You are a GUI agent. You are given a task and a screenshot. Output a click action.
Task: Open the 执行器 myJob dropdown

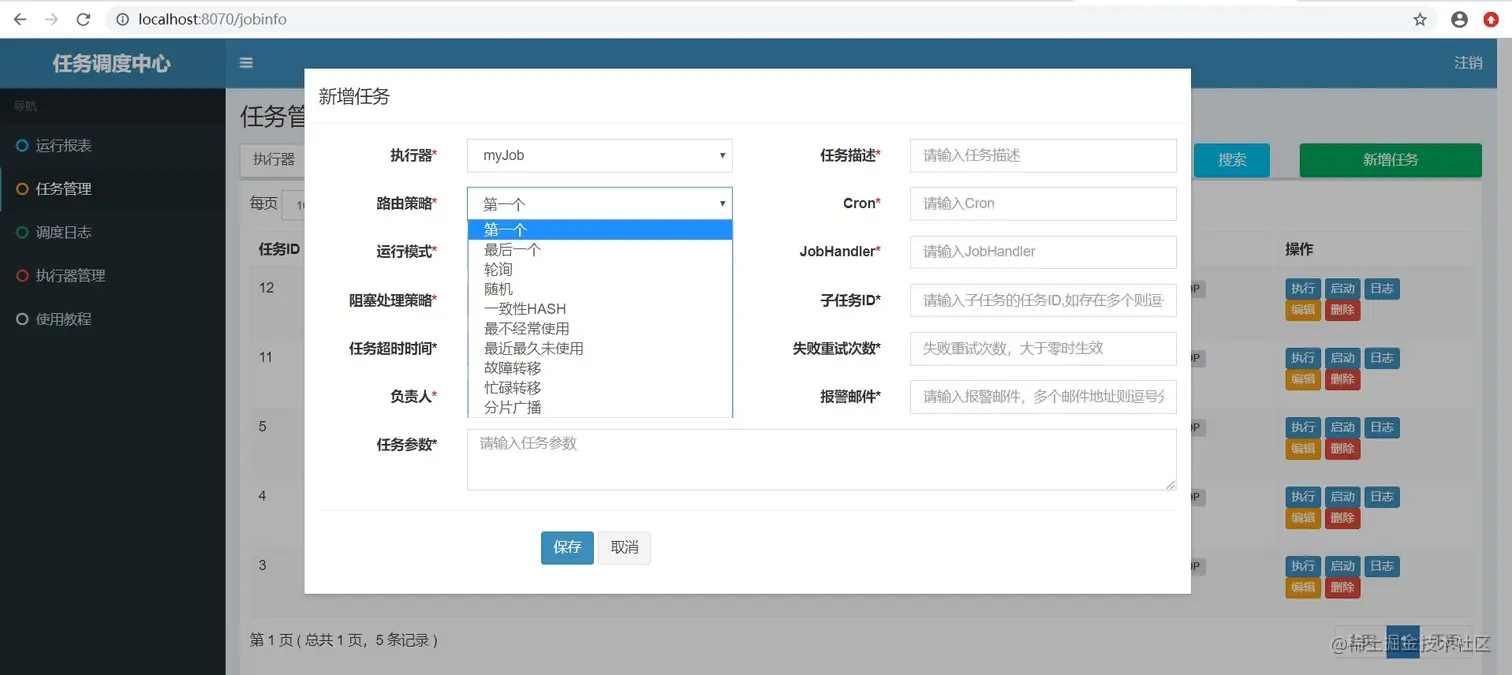(600, 155)
